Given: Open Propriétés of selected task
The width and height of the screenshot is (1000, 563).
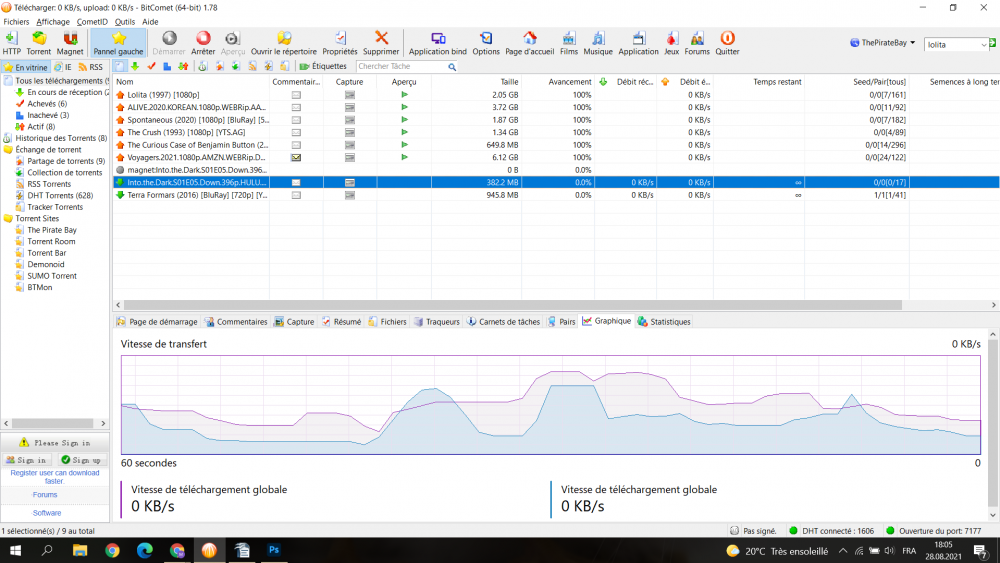Looking at the screenshot, I should coord(339,43).
